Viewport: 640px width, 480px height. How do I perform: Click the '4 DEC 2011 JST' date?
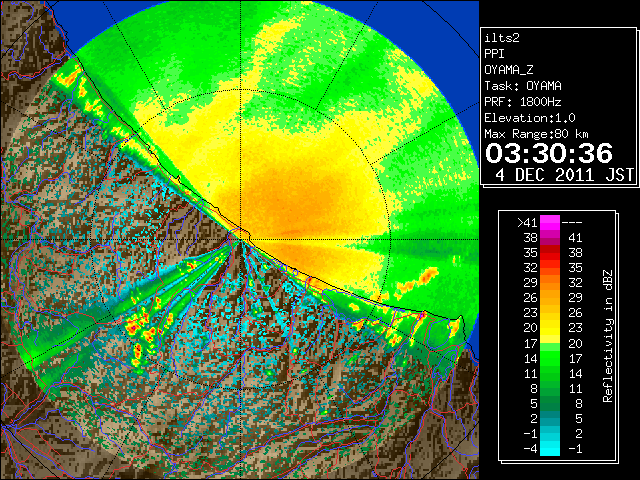pos(564,175)
